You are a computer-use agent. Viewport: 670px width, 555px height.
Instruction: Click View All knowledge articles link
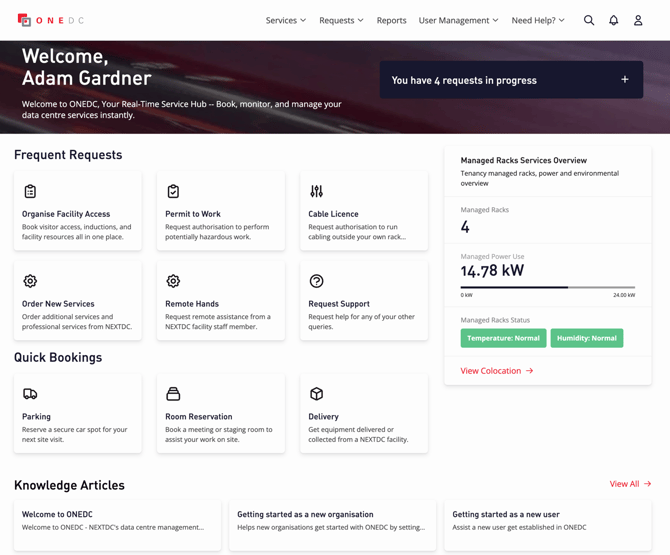click(630, 484)
